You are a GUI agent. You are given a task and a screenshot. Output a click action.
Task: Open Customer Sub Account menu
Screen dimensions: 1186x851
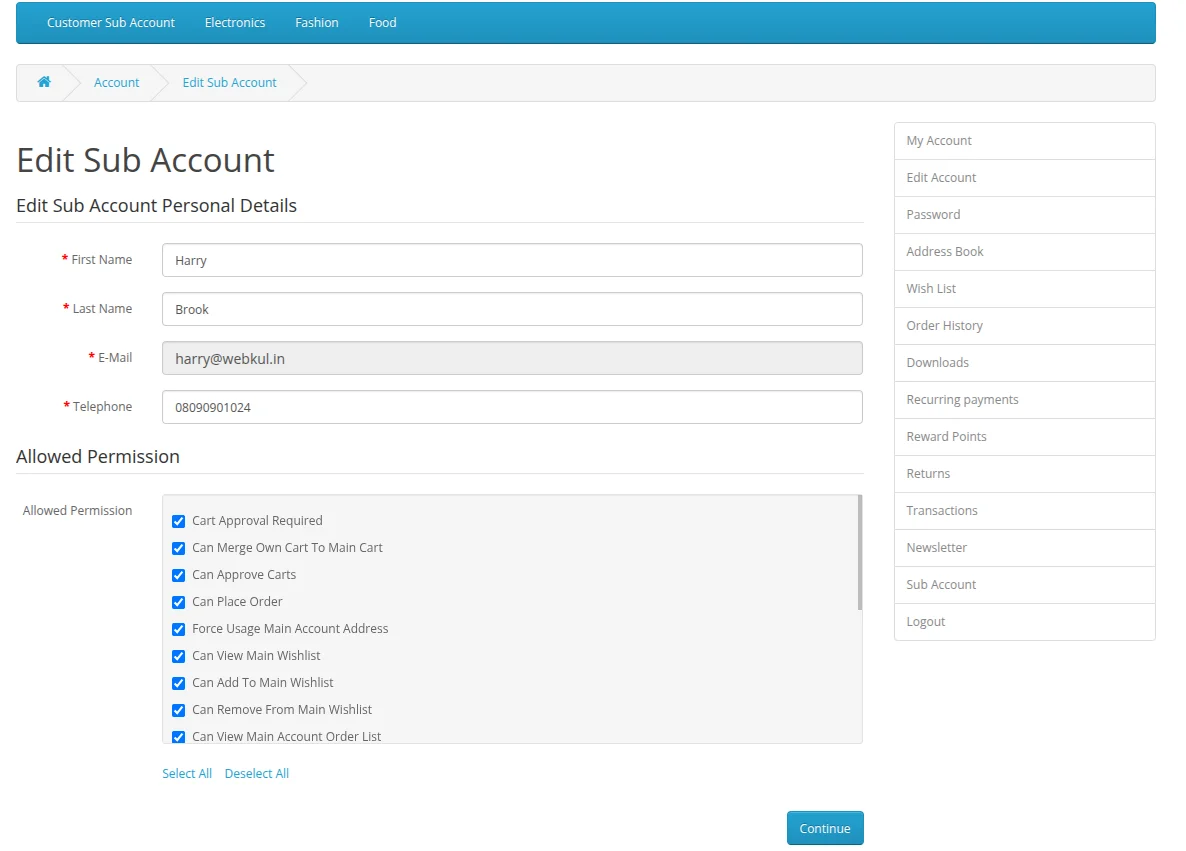coord(110,23)
